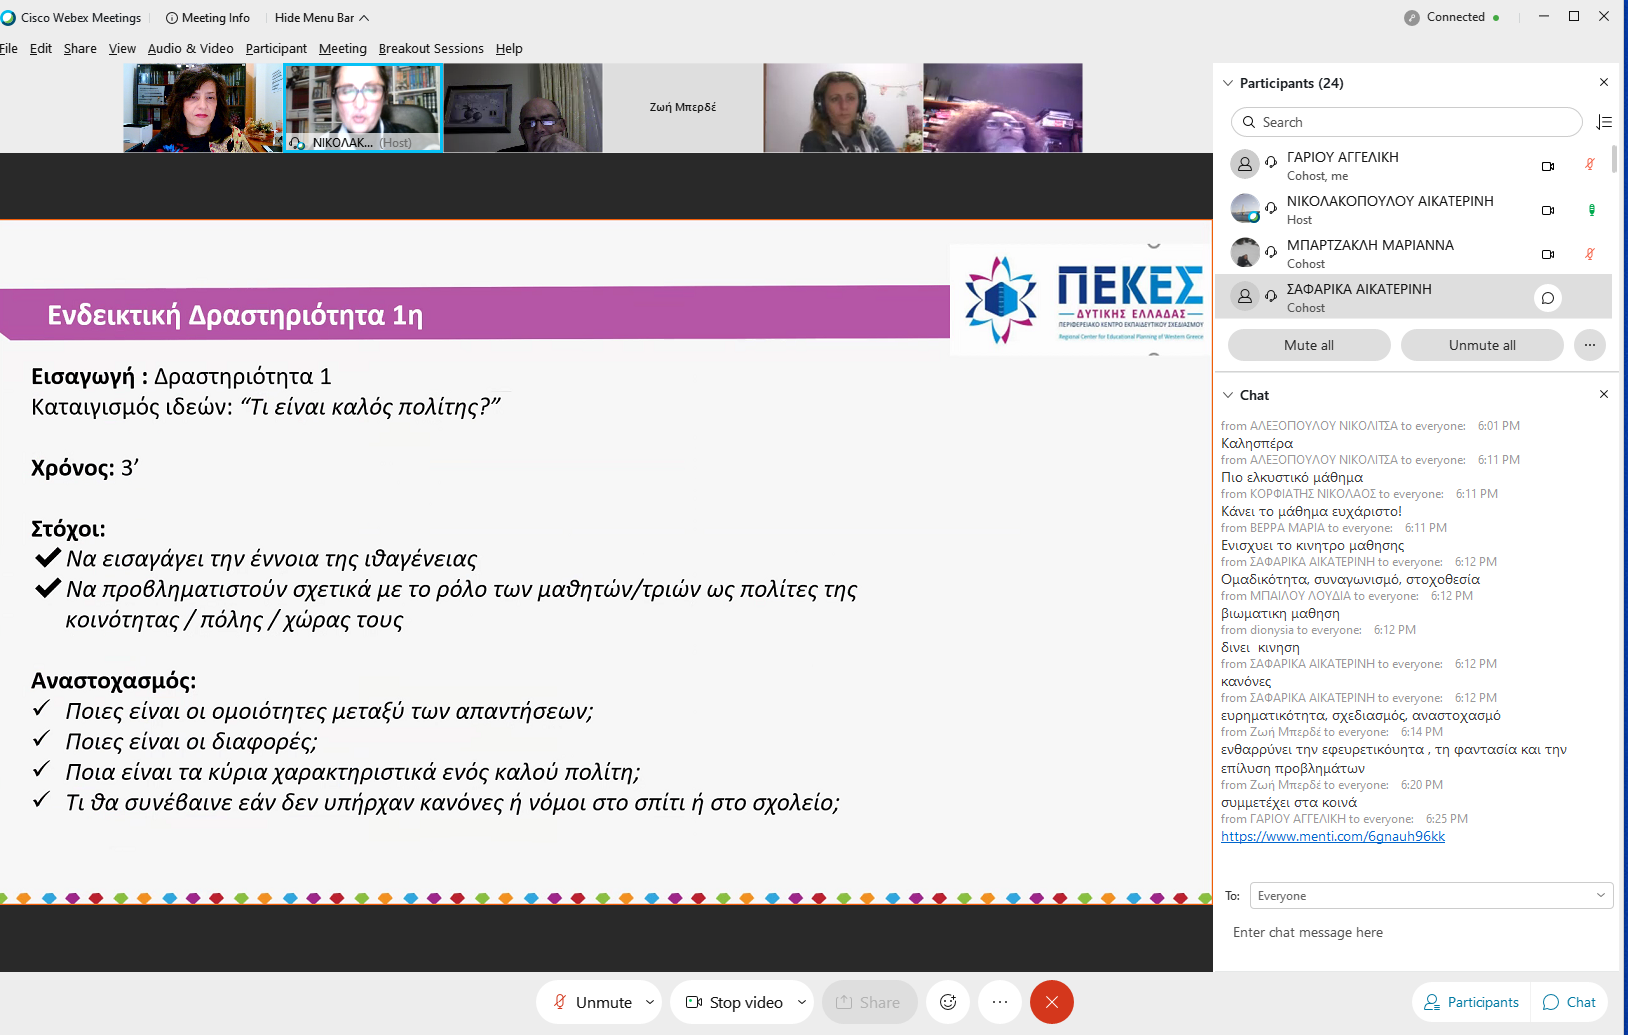Collapse the Chat panel section
1628x1035 pixels.
click(1228, 395)
